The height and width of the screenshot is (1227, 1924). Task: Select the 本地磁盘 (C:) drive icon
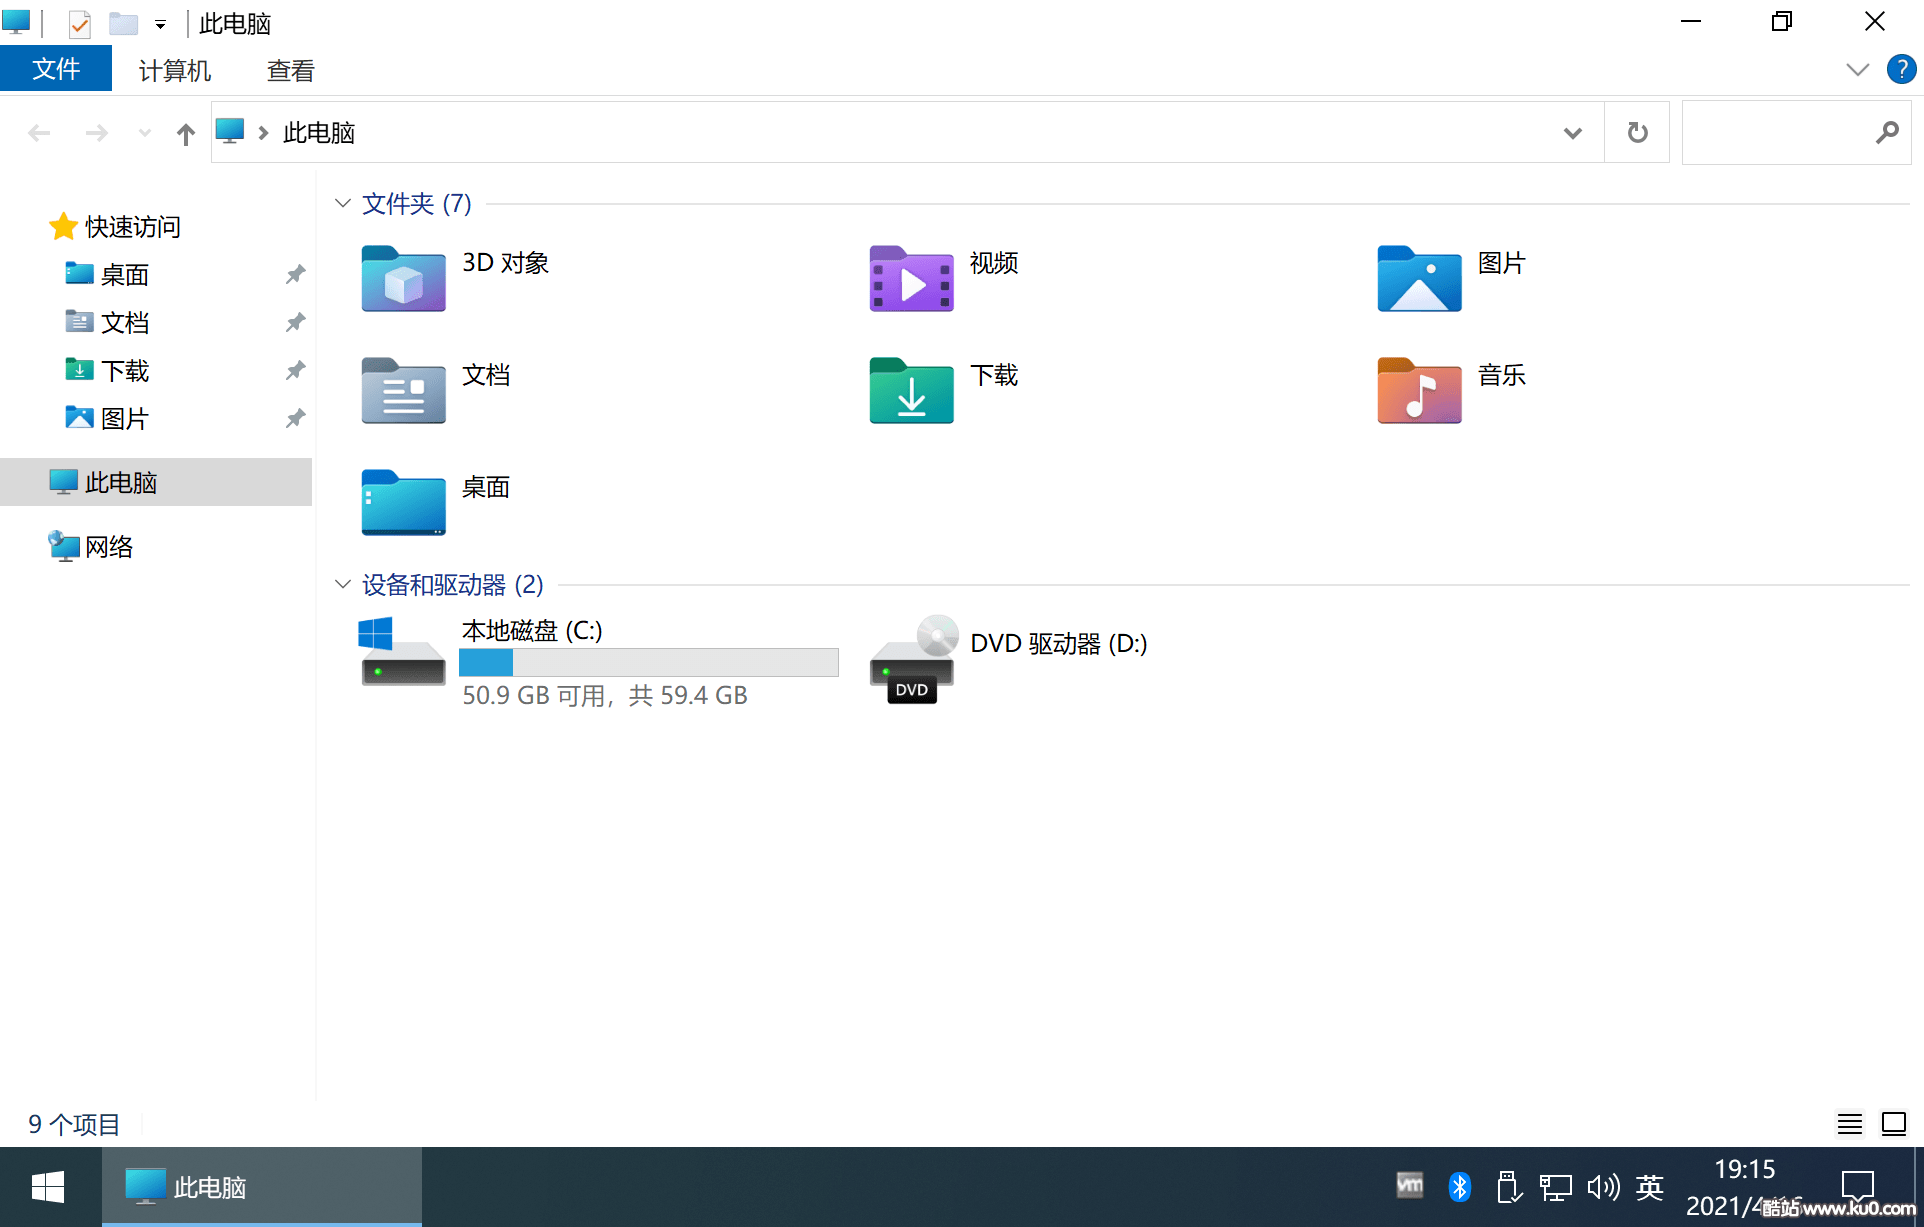(x=402, y=652)
